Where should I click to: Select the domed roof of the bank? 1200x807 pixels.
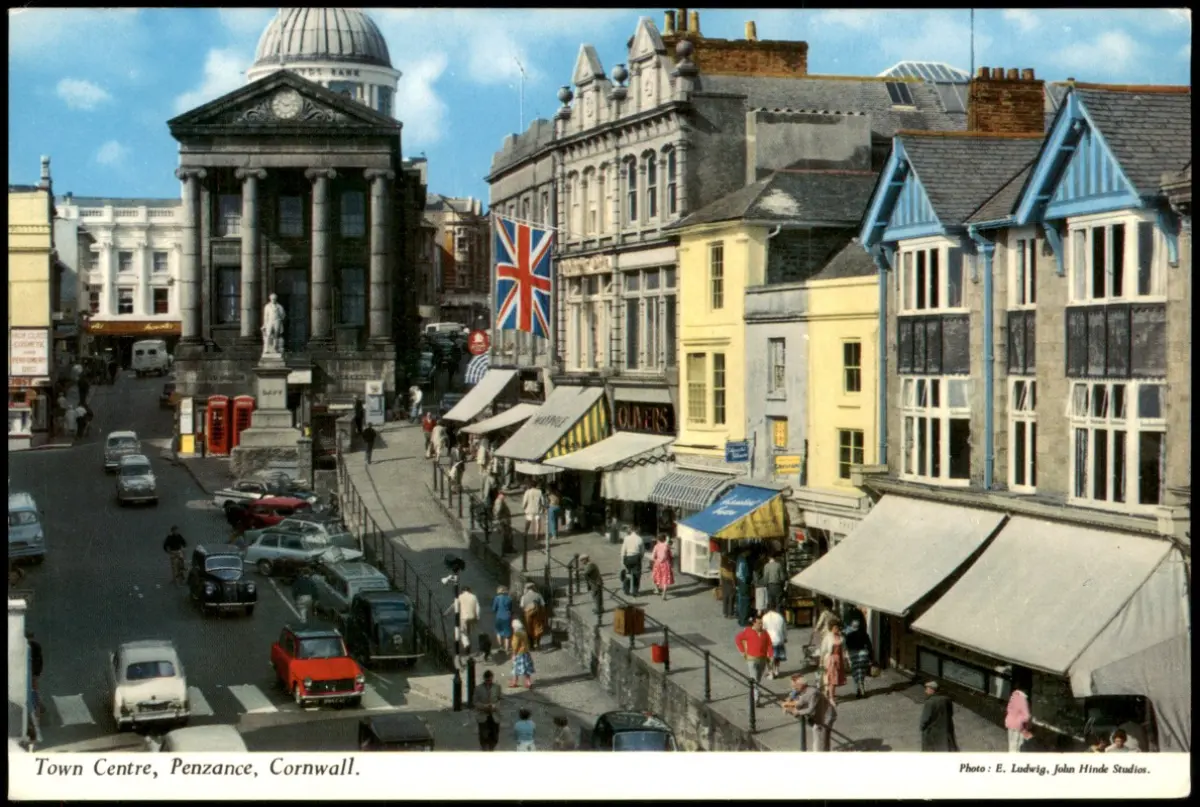[322, 39]
